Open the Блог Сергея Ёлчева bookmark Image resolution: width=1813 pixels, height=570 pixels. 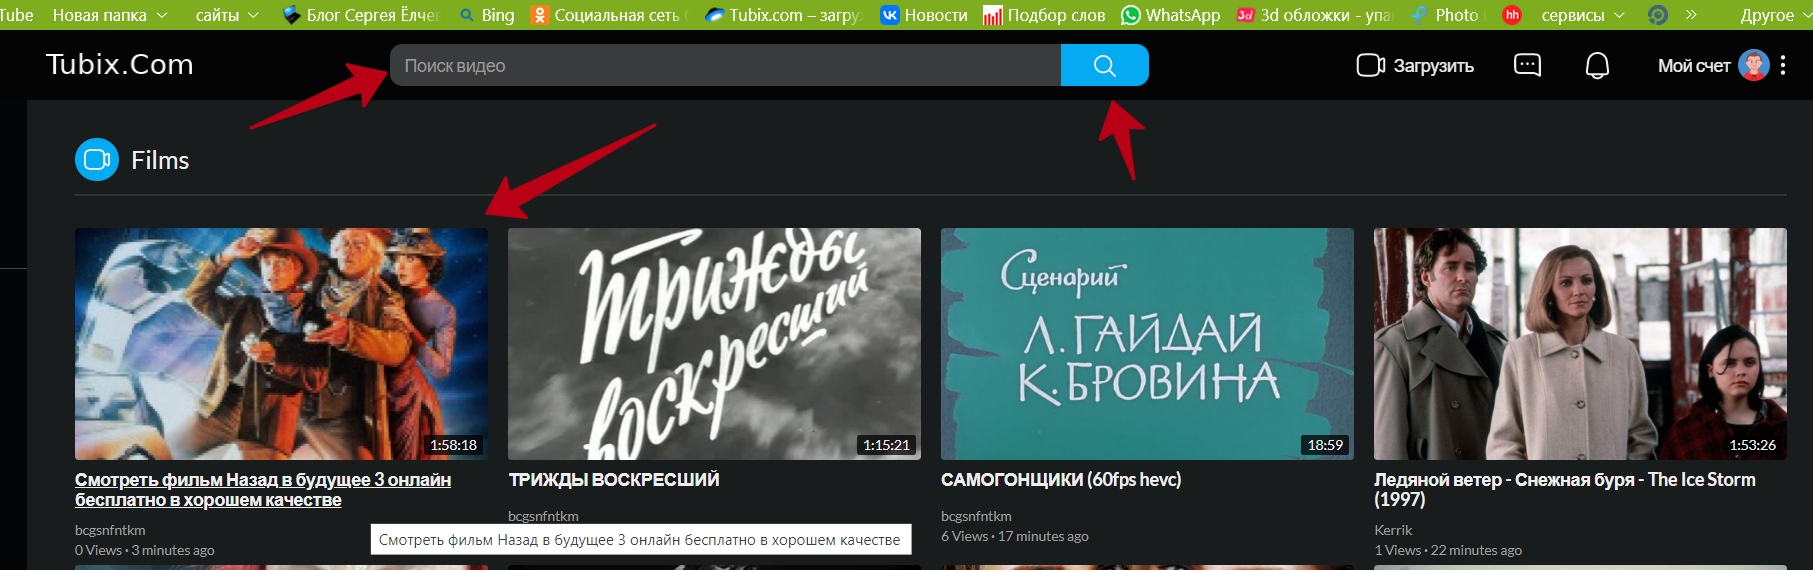361,15
